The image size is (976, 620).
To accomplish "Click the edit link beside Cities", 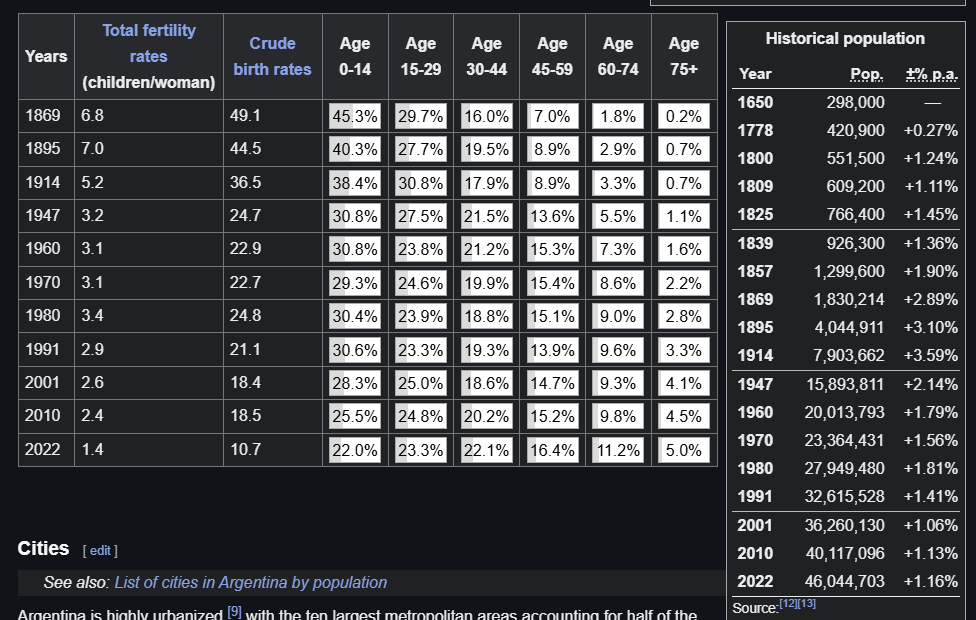I will click(99, 550).
